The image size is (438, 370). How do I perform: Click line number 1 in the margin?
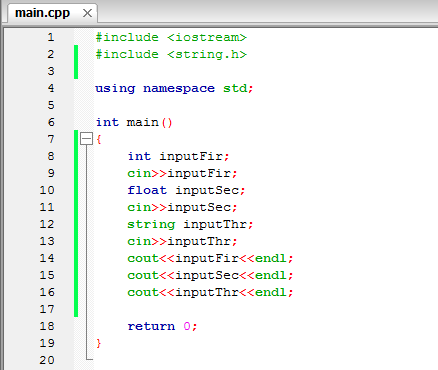(x=51, y=37)
